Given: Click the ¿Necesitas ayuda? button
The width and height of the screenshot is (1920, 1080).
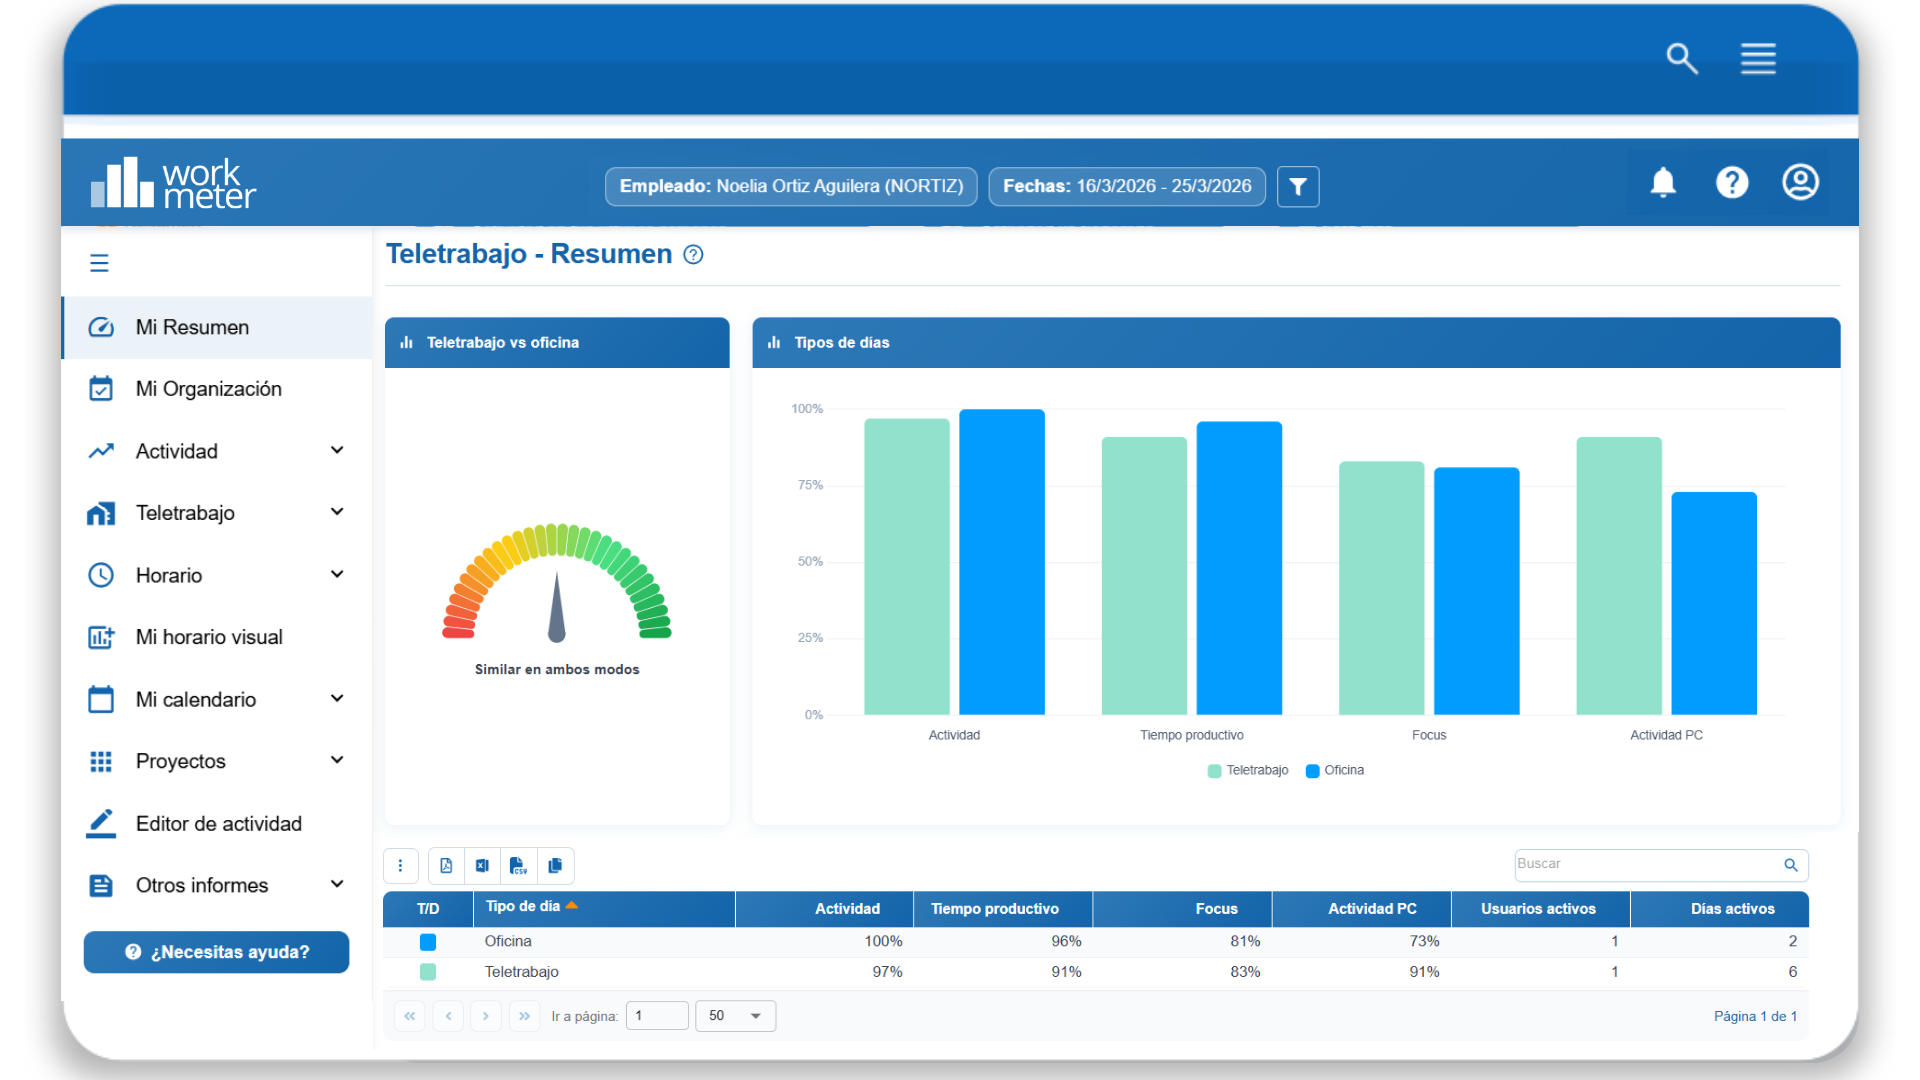Looking at the screenshot, I should [216, 952].
